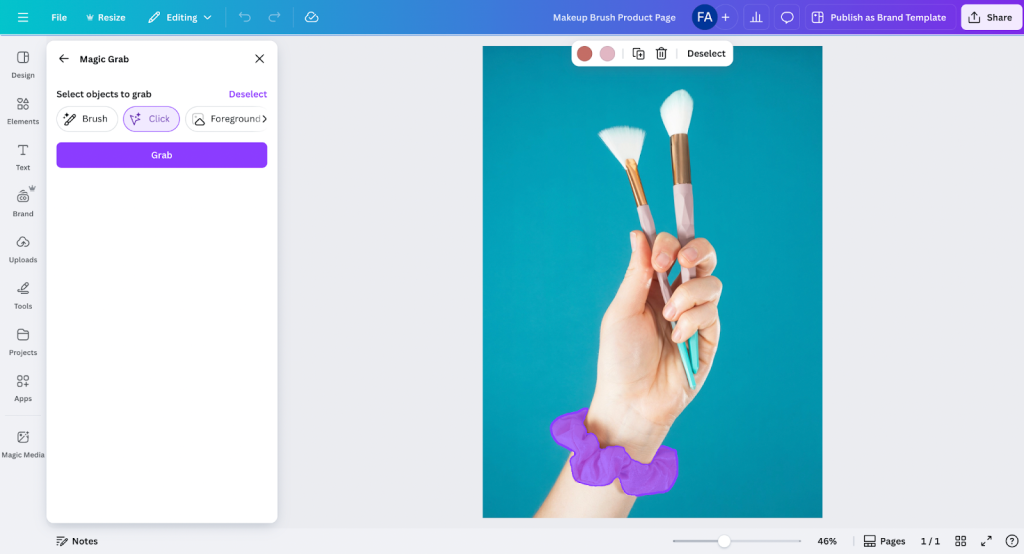1024x554 pixels.
Task: Open the Pages panel
Action: coord(884,541)
